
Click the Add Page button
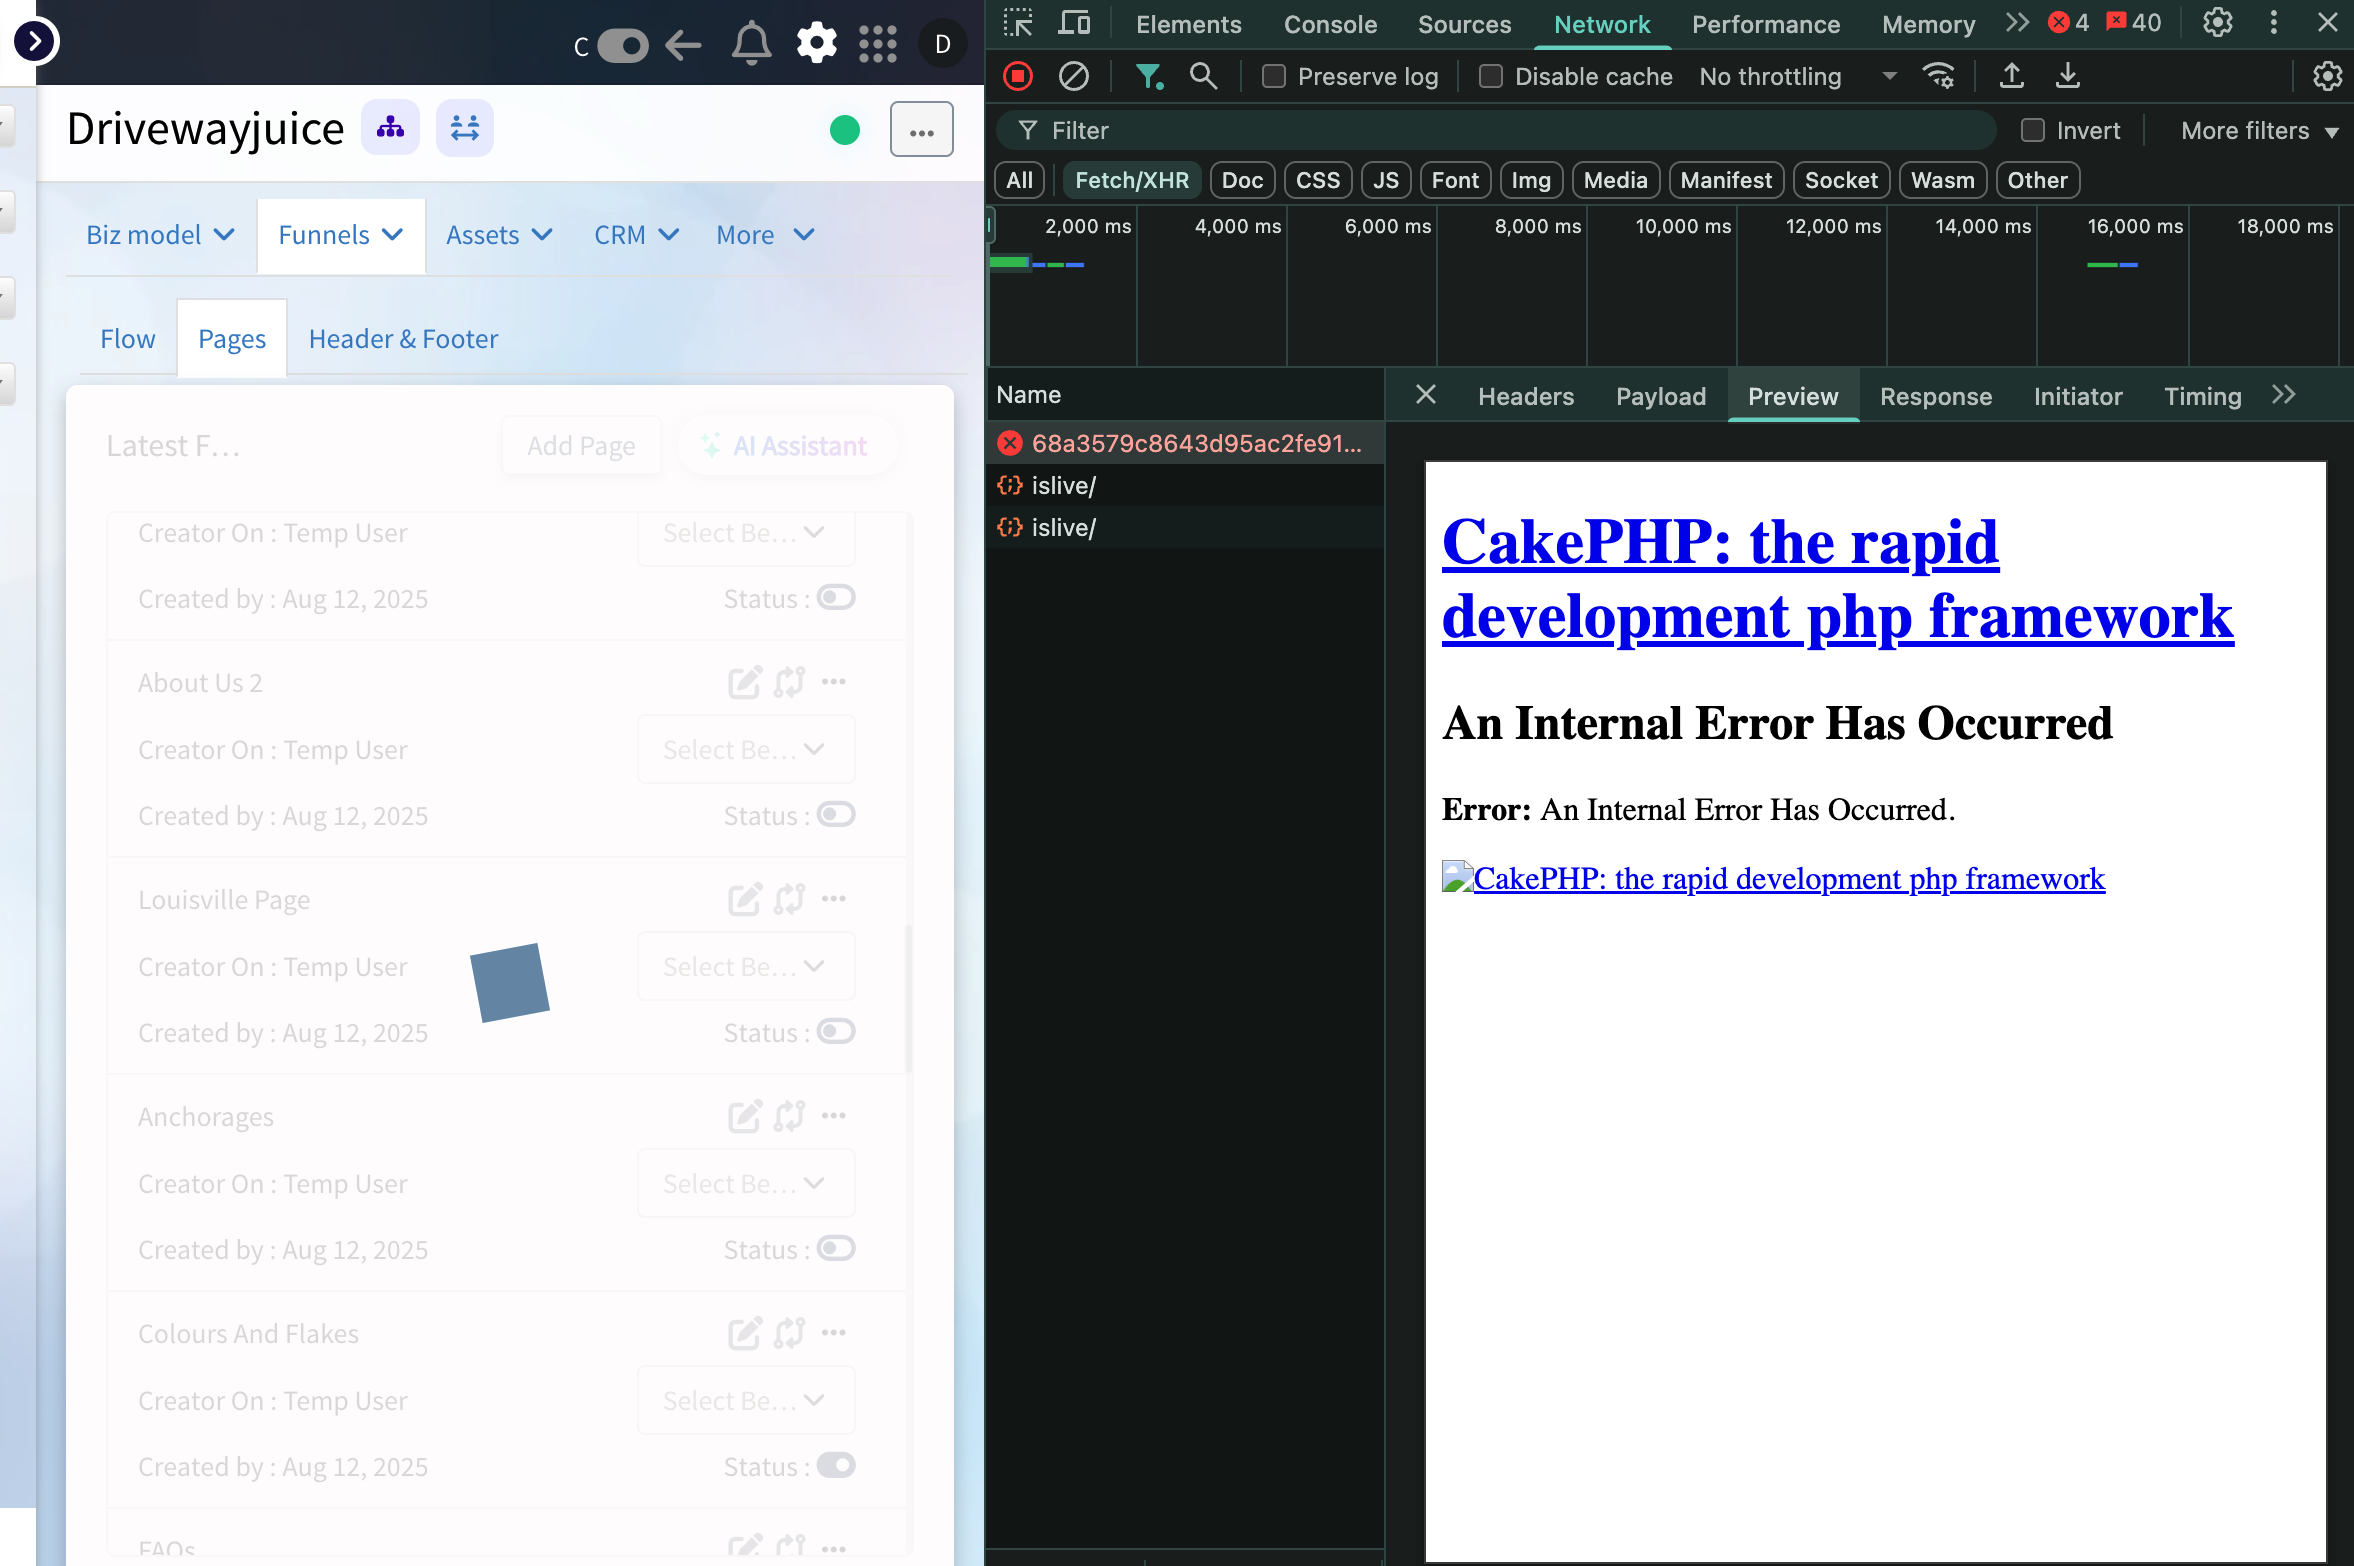581,446
